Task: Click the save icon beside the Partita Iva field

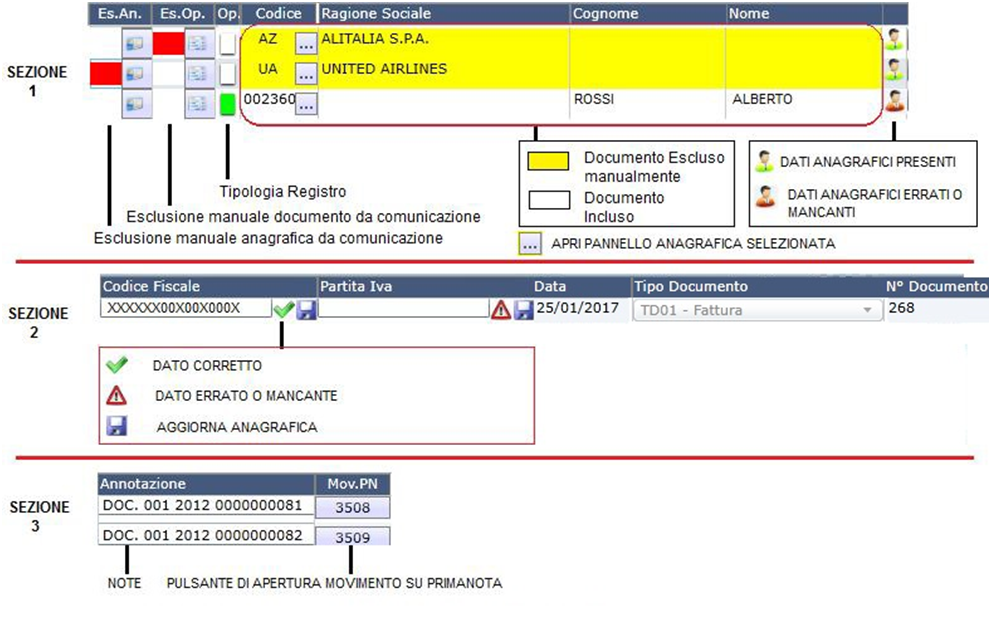Action: [523, 310]
